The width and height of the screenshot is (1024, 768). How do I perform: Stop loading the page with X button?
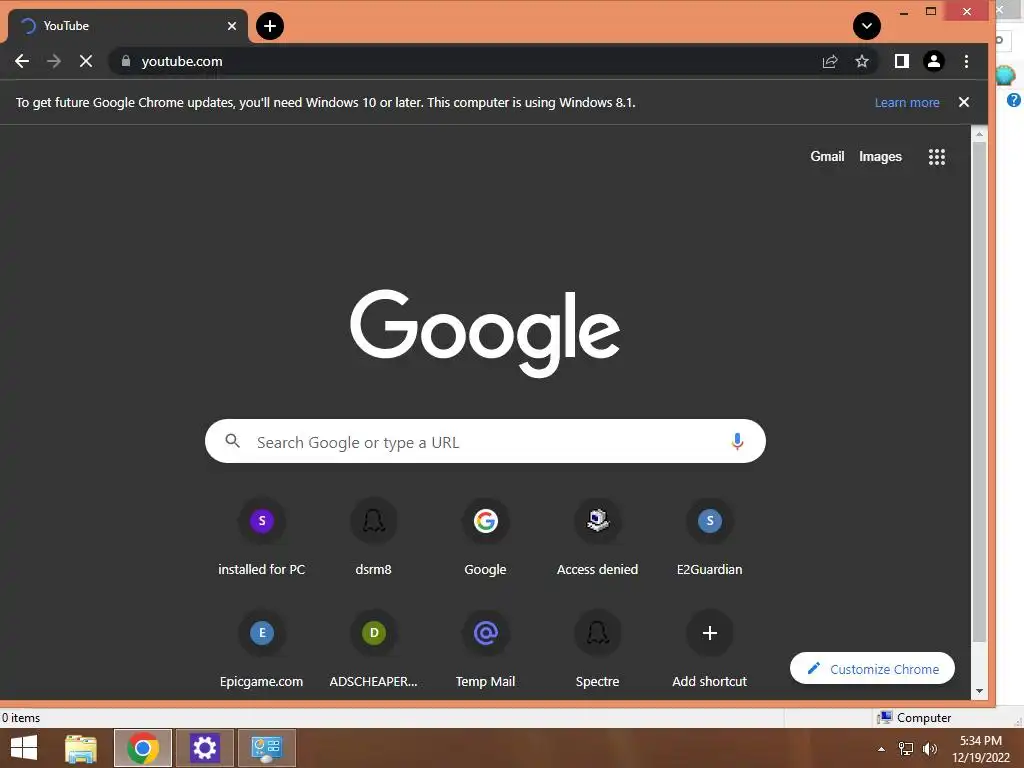86,61
